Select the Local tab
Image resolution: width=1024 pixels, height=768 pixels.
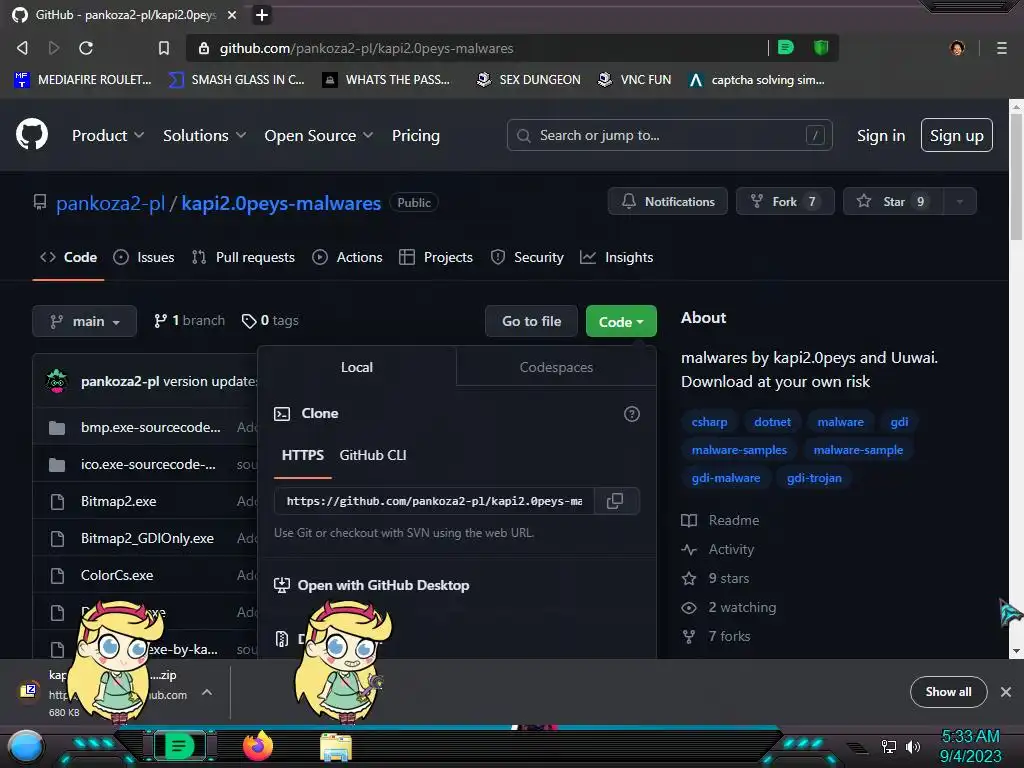point(357,367)
